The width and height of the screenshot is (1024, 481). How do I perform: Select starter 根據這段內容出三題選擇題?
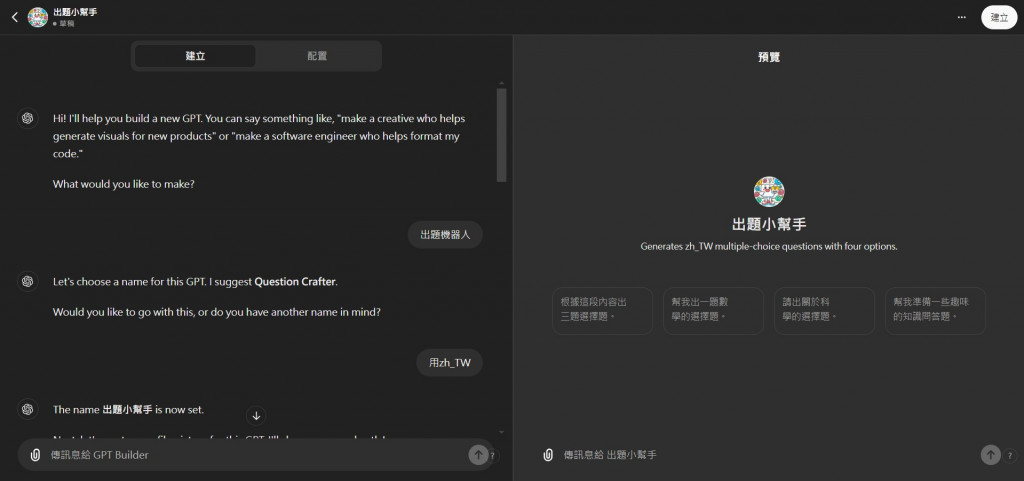coord(602,311)
